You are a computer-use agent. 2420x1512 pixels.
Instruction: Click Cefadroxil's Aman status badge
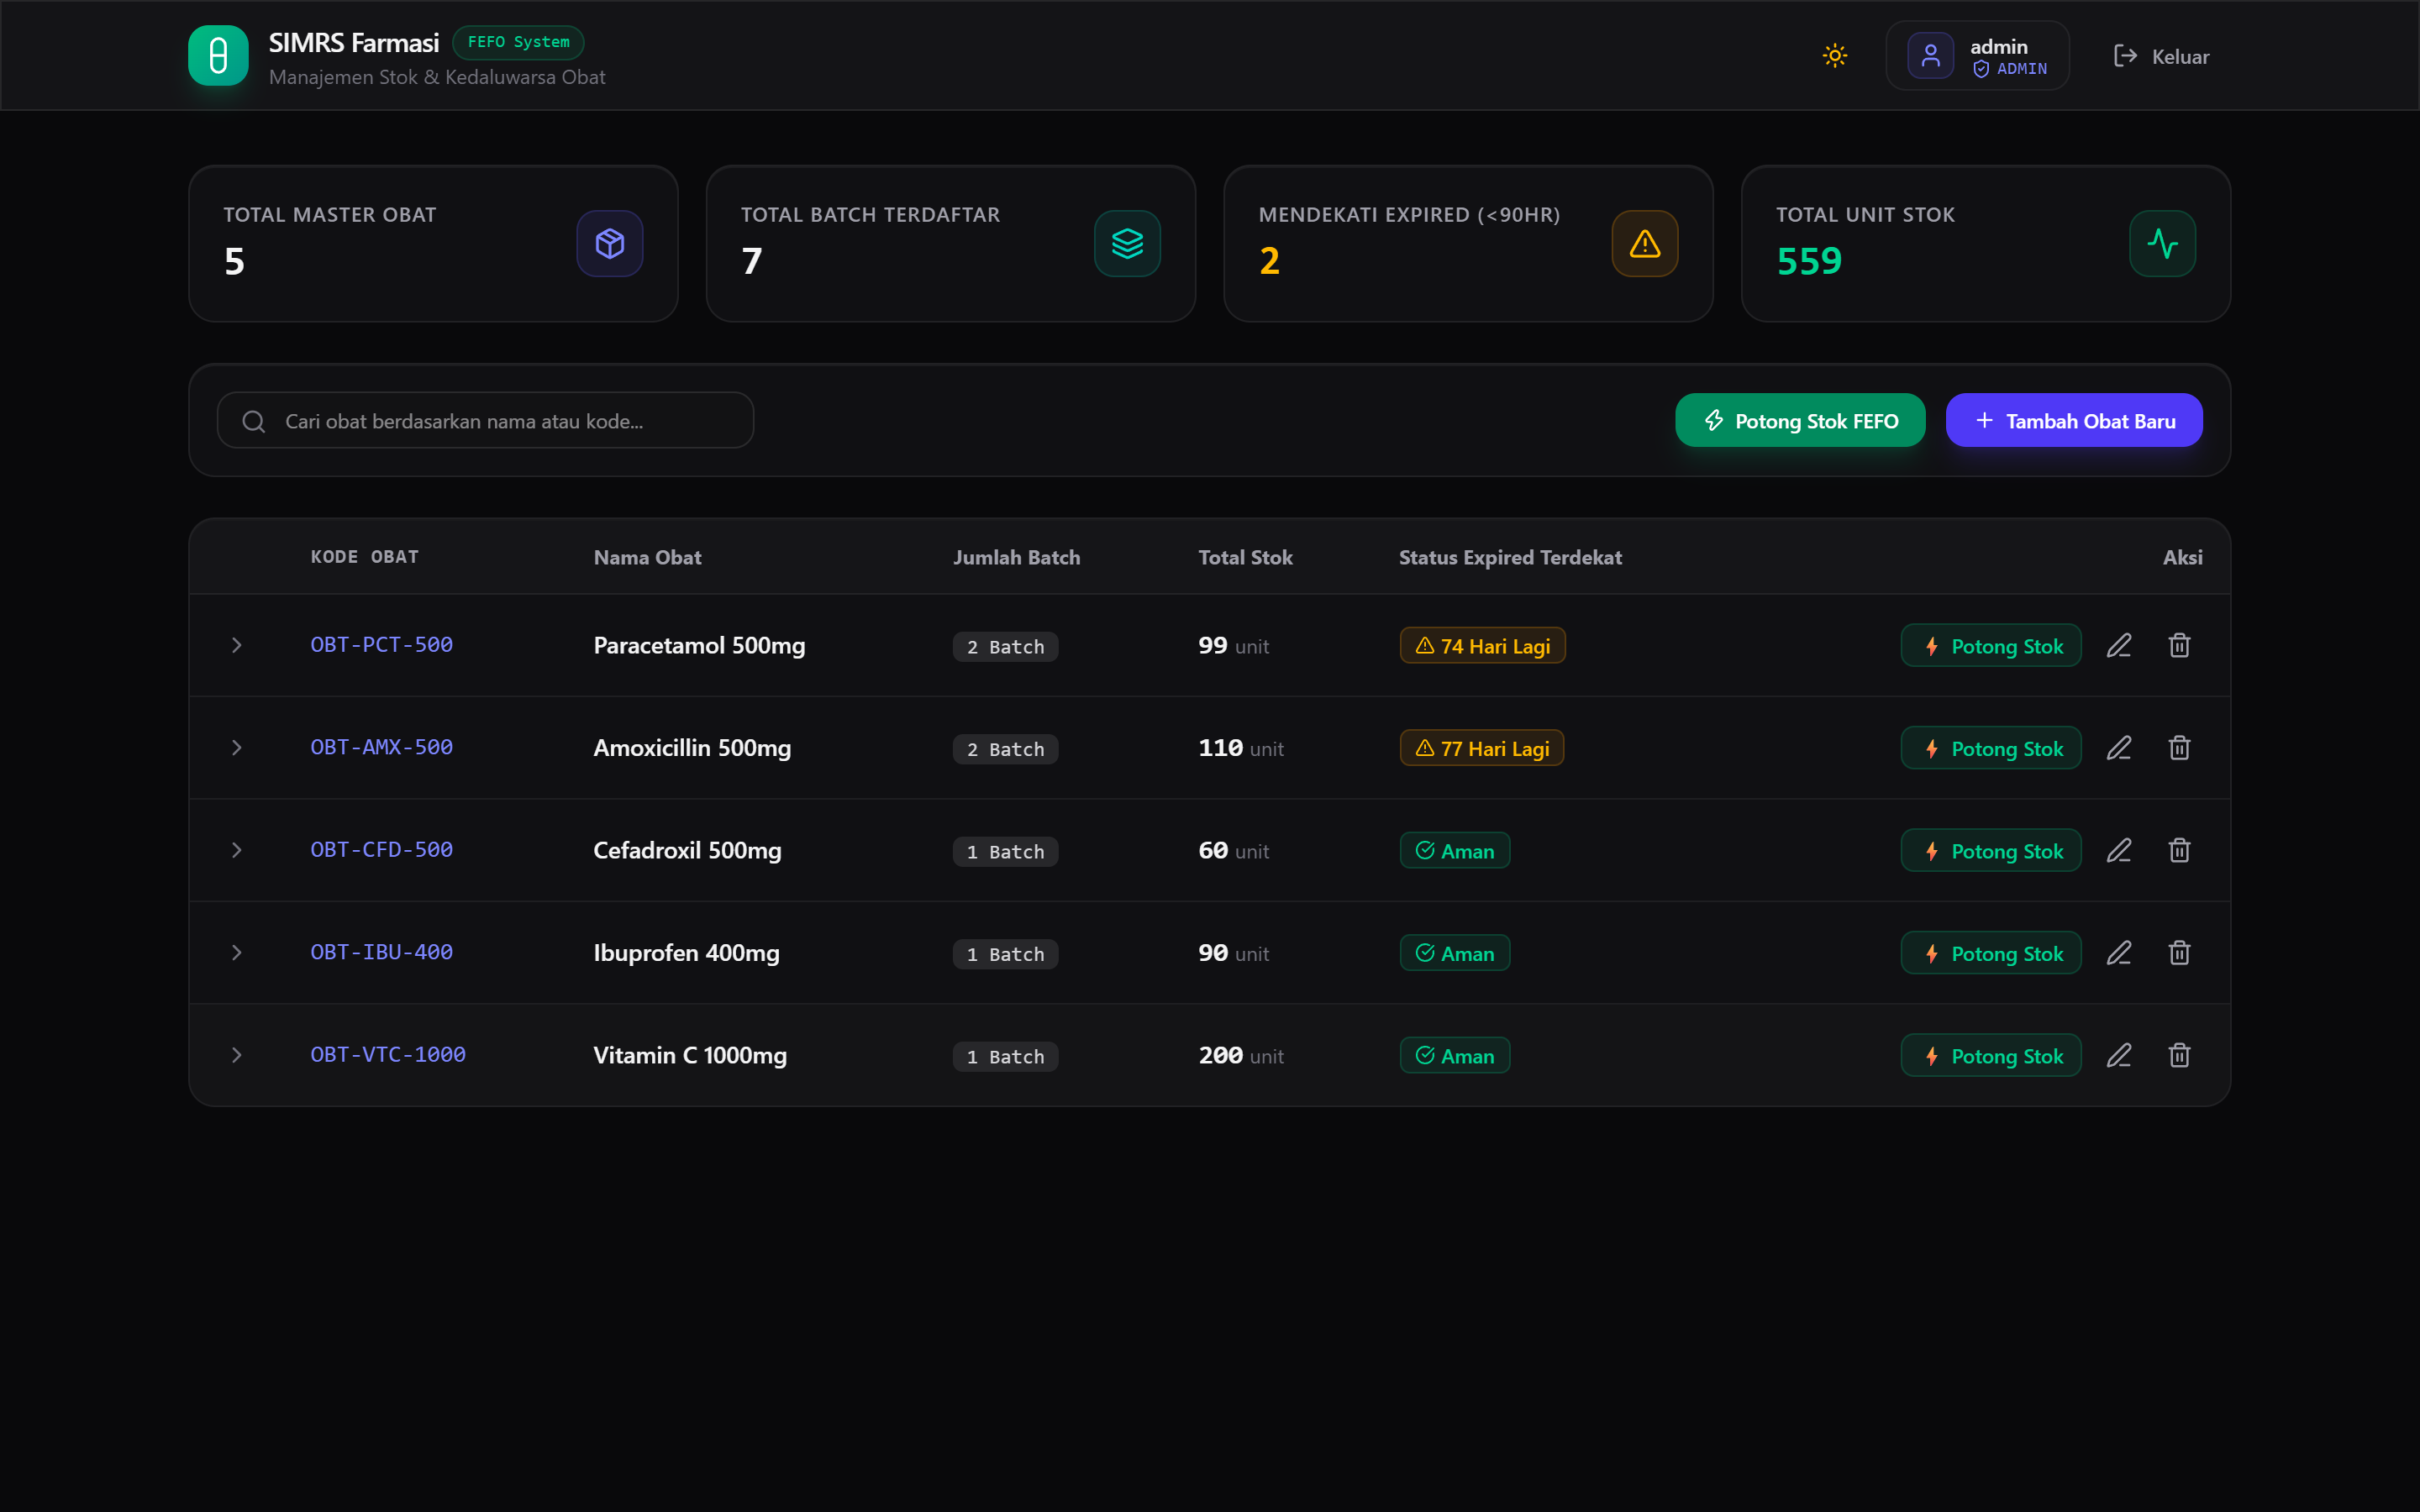pos(1455,850)
